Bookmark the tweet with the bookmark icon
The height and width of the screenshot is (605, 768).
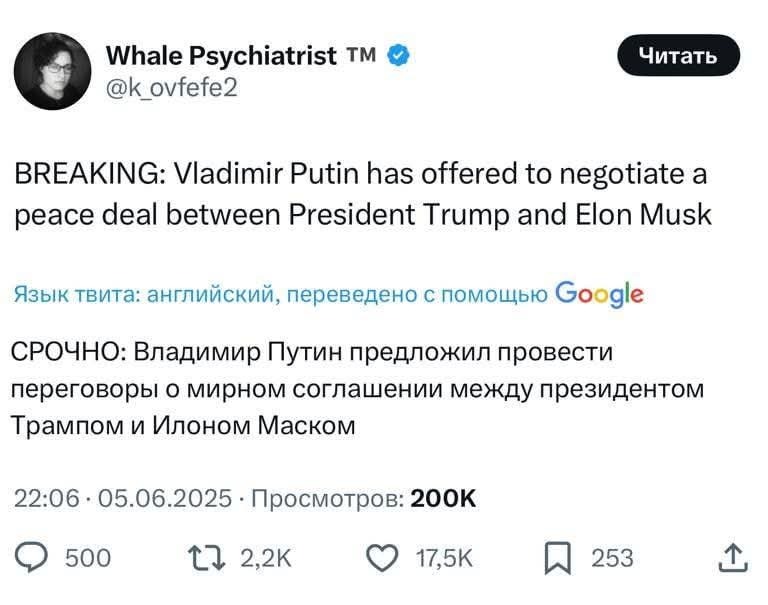coord(556,557)
